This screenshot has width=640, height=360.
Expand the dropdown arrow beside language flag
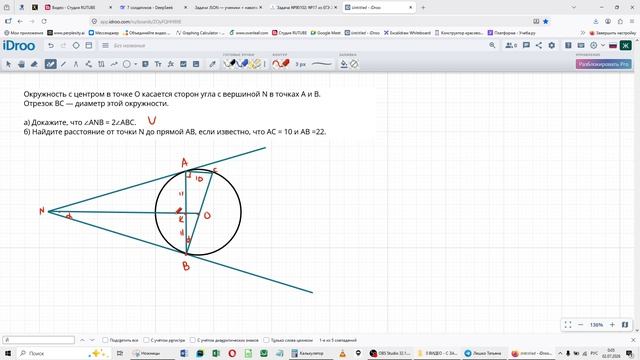(x=603, y=45)
